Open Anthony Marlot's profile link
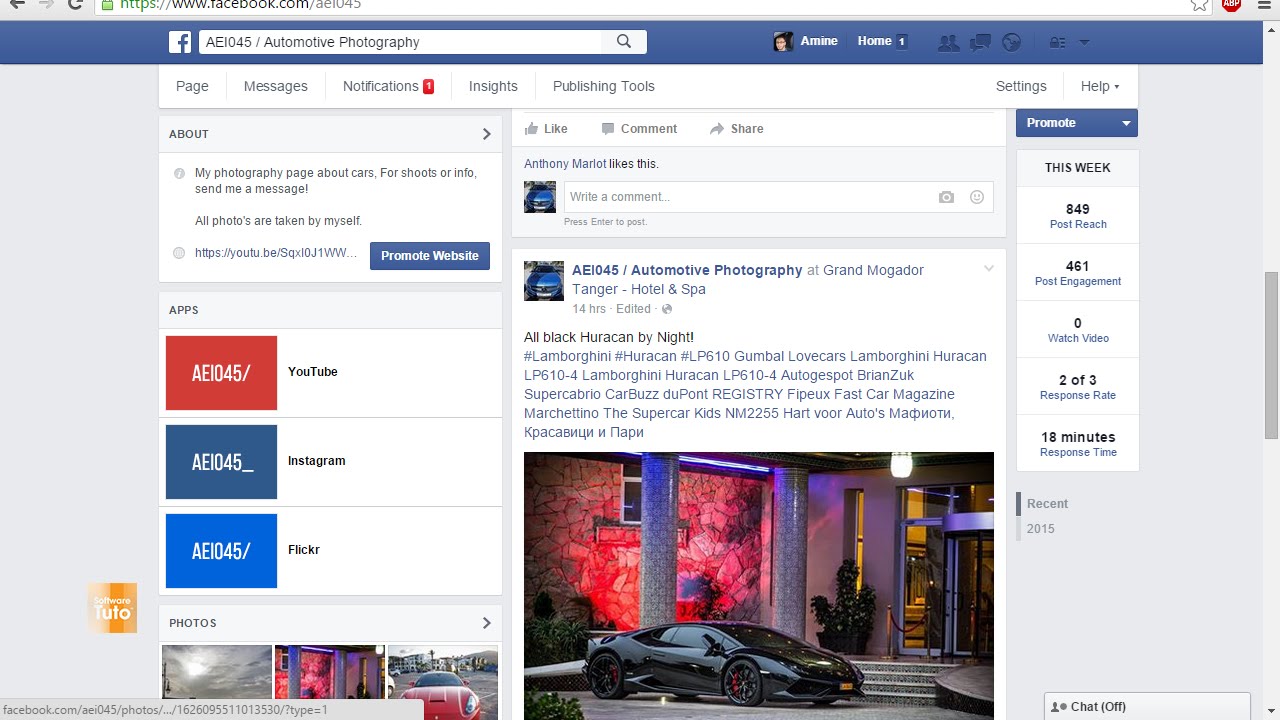 point(565,164)
